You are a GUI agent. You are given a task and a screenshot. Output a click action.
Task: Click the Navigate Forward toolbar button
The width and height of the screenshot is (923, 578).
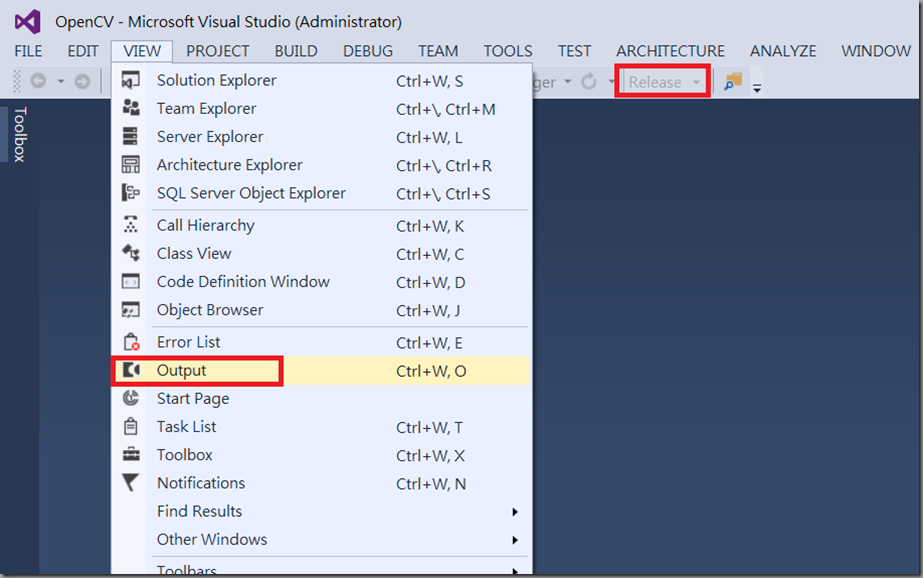82,81
